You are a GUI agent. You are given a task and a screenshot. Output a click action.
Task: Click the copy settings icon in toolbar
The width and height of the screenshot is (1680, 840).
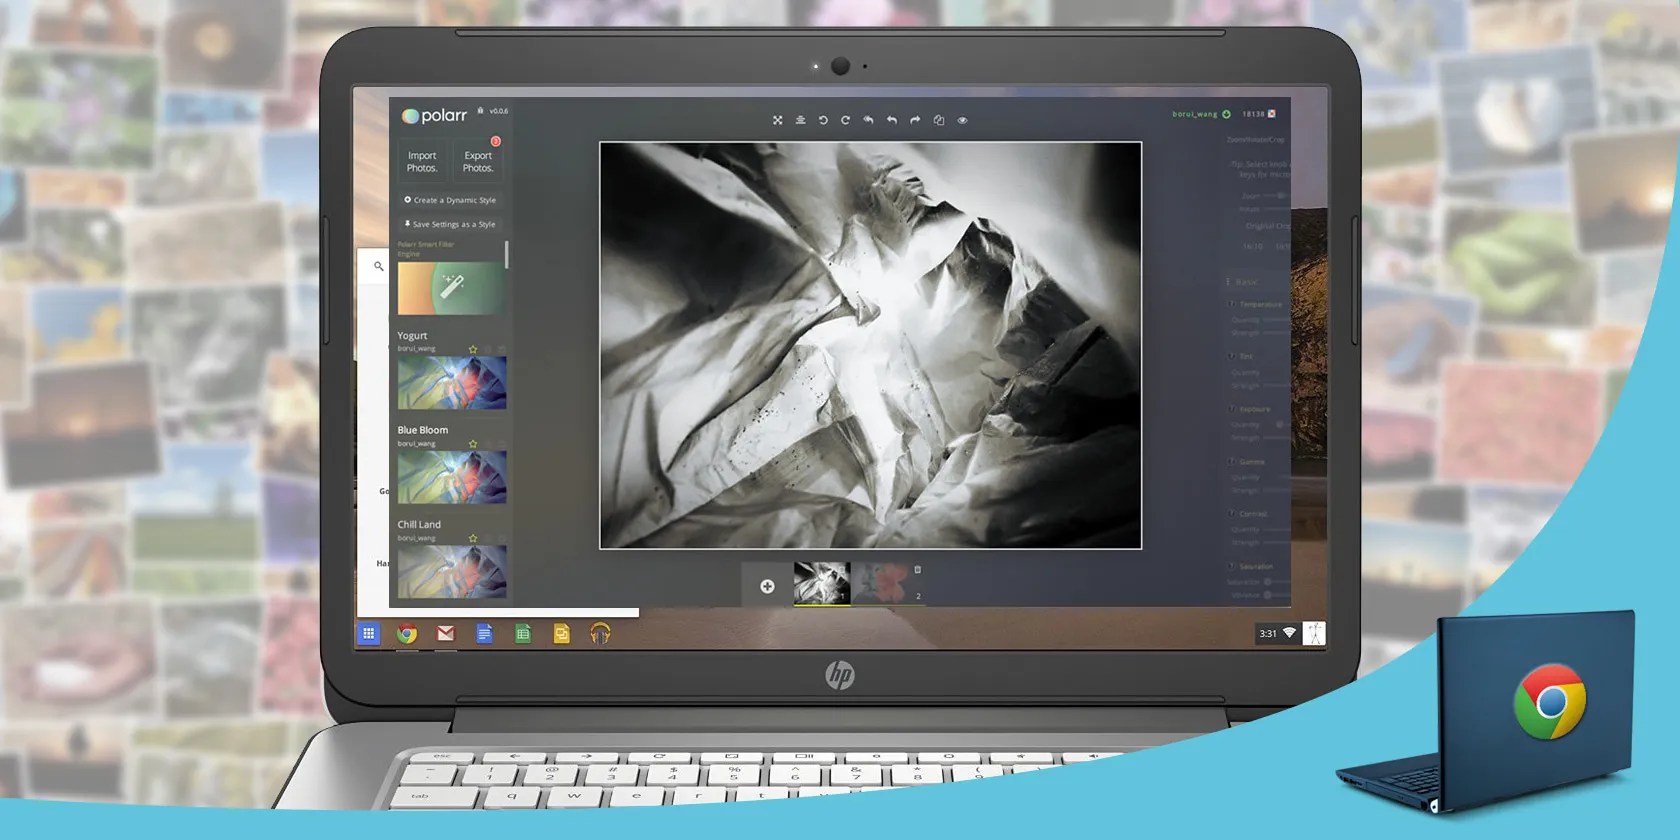coord(938,120)
